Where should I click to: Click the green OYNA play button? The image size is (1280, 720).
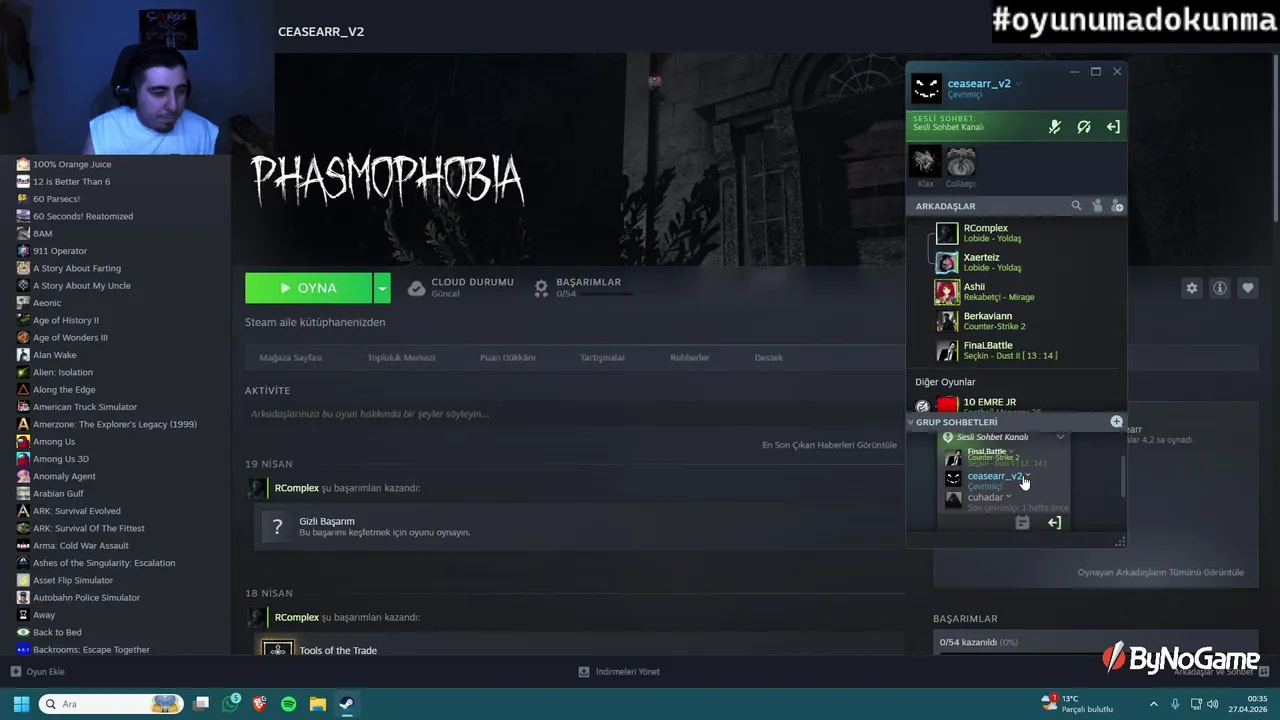point(308,288)
